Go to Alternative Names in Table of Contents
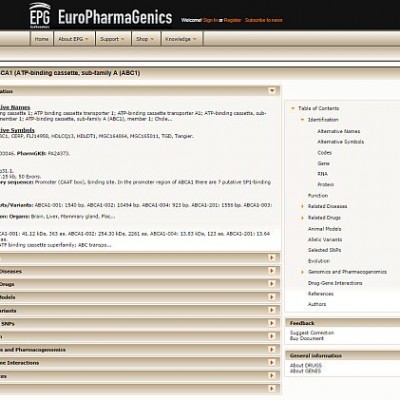The image size is (400, 400). point(339,131)
